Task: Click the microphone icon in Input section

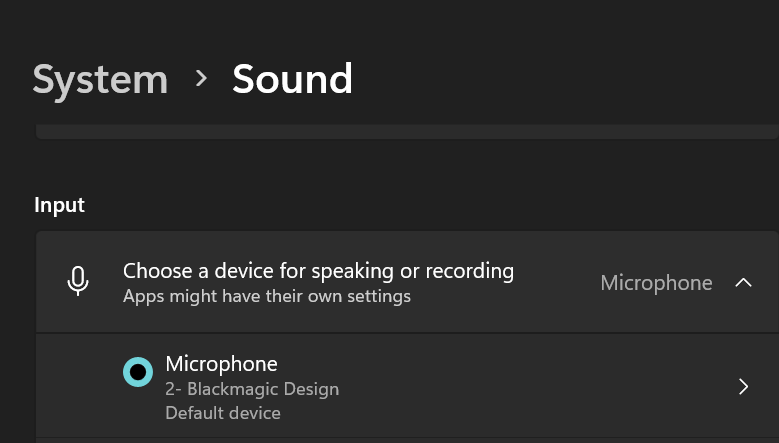Action: click(78, 281)
